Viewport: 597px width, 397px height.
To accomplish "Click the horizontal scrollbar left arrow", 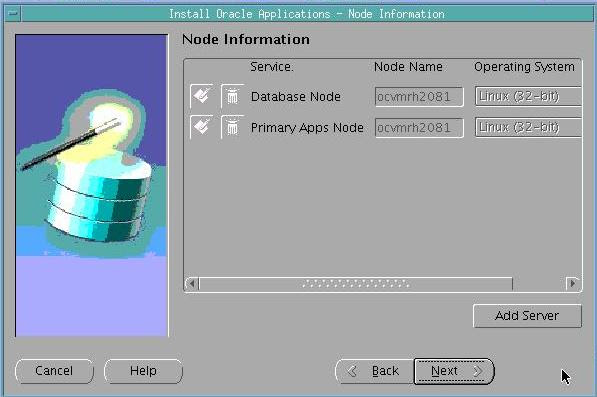I will 192,284.
